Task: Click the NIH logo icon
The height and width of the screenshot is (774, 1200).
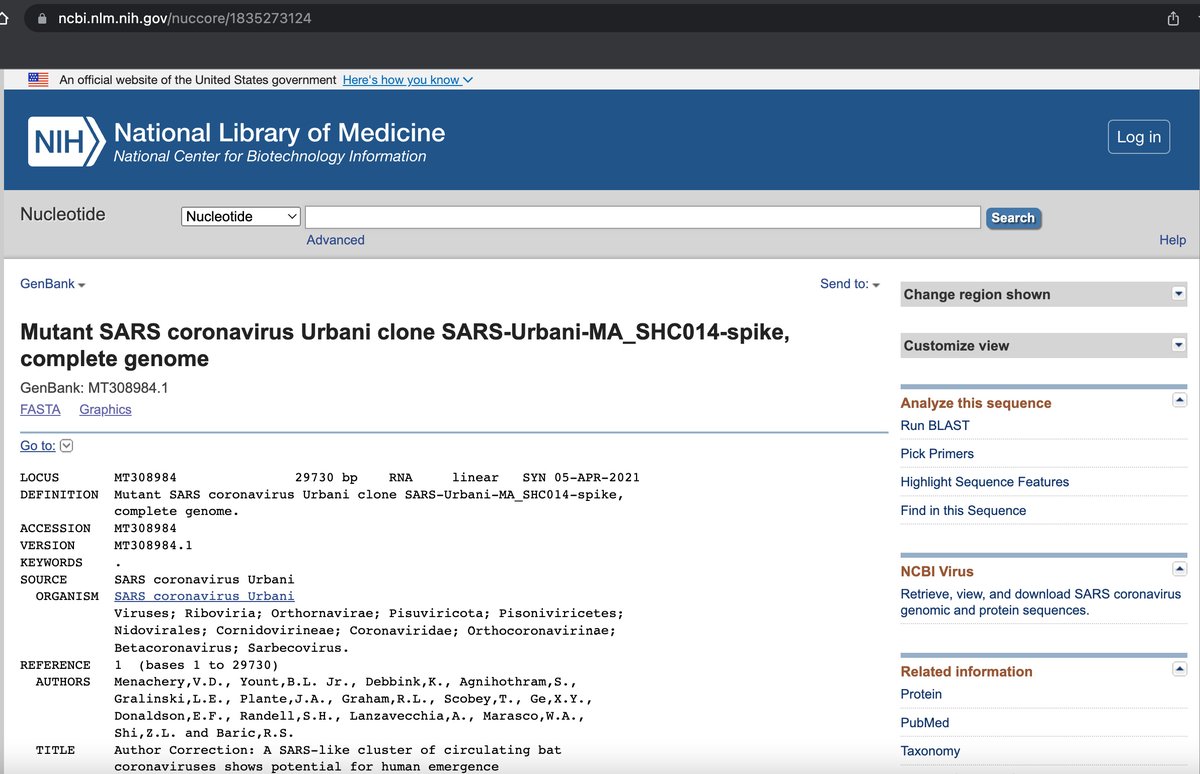Action: coord(66,140)
